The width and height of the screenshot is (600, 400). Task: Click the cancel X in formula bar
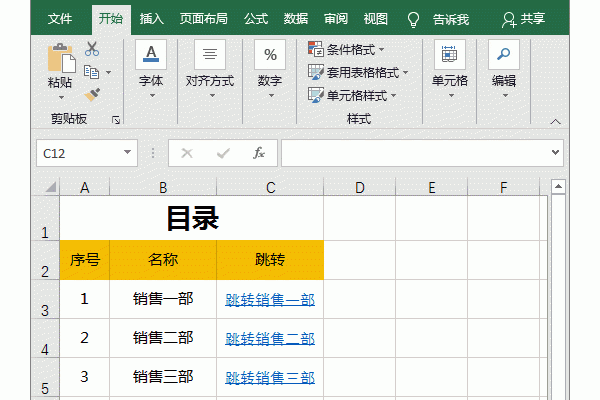(x=187, y=153)
